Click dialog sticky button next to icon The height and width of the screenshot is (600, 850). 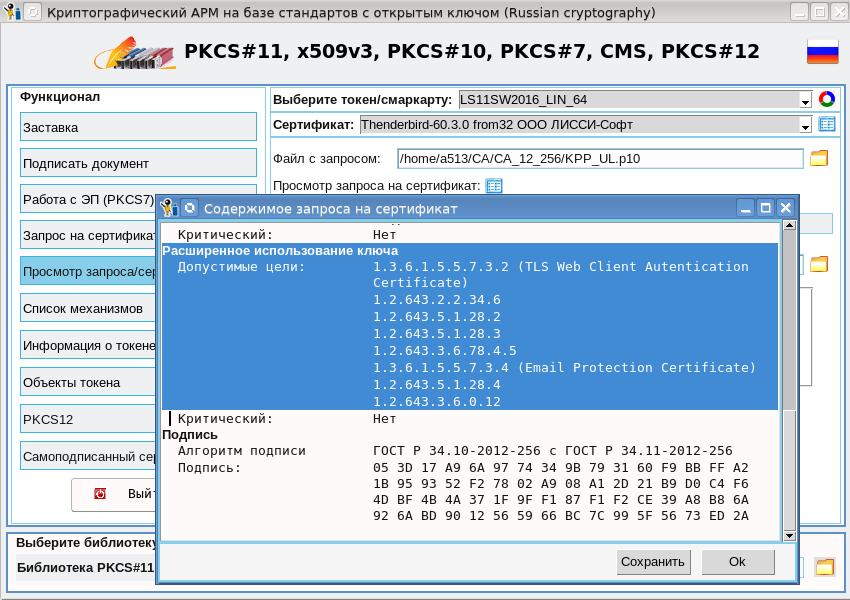click(190, 208)
